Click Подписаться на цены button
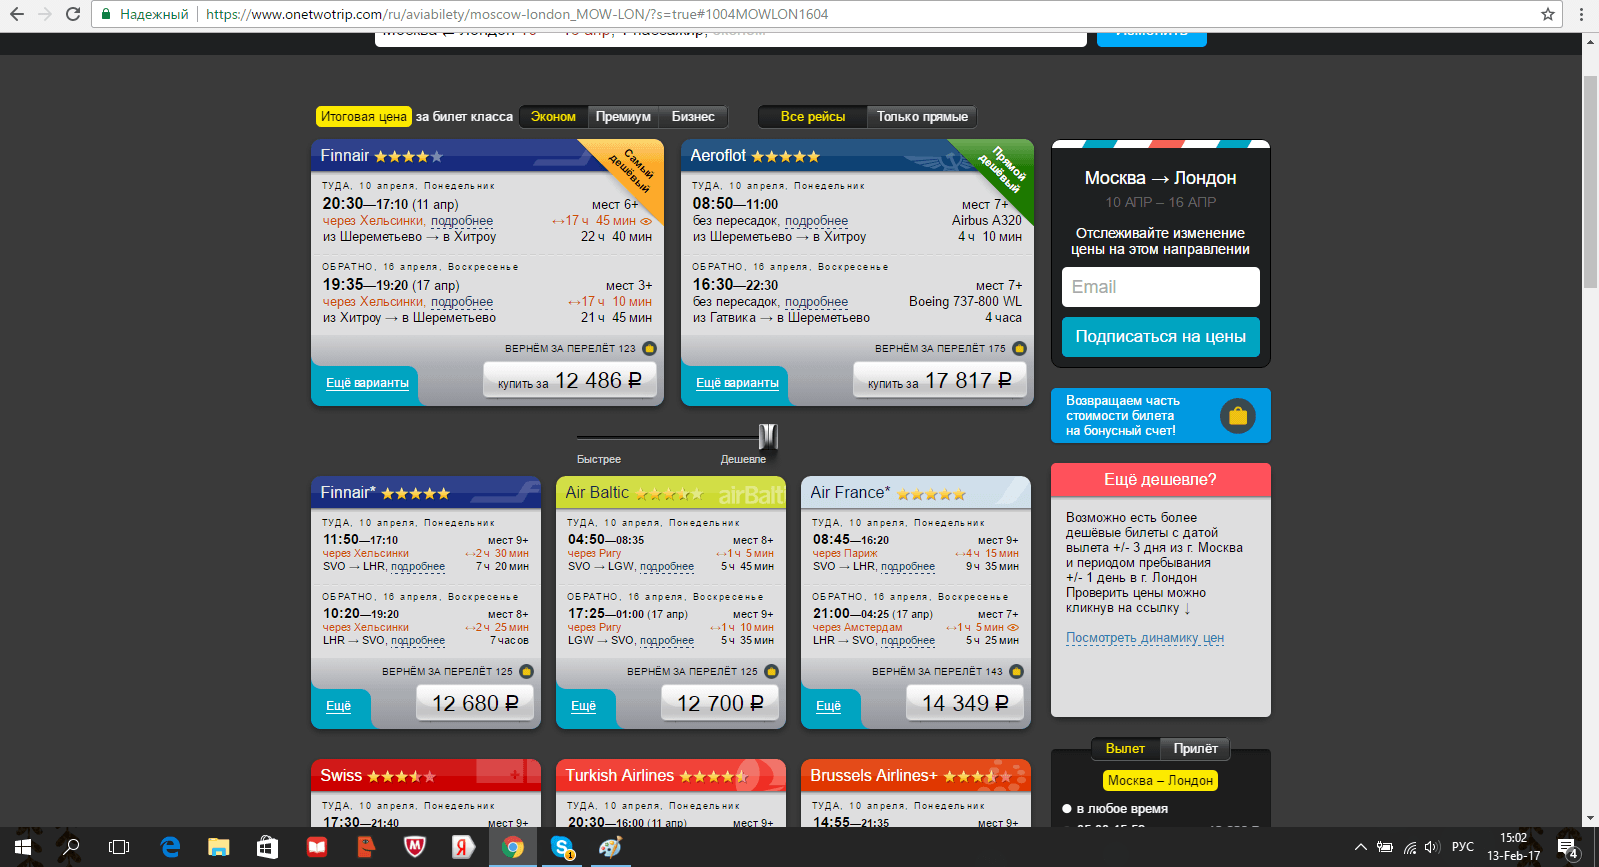1599x867 pixels. point(1160,337)
